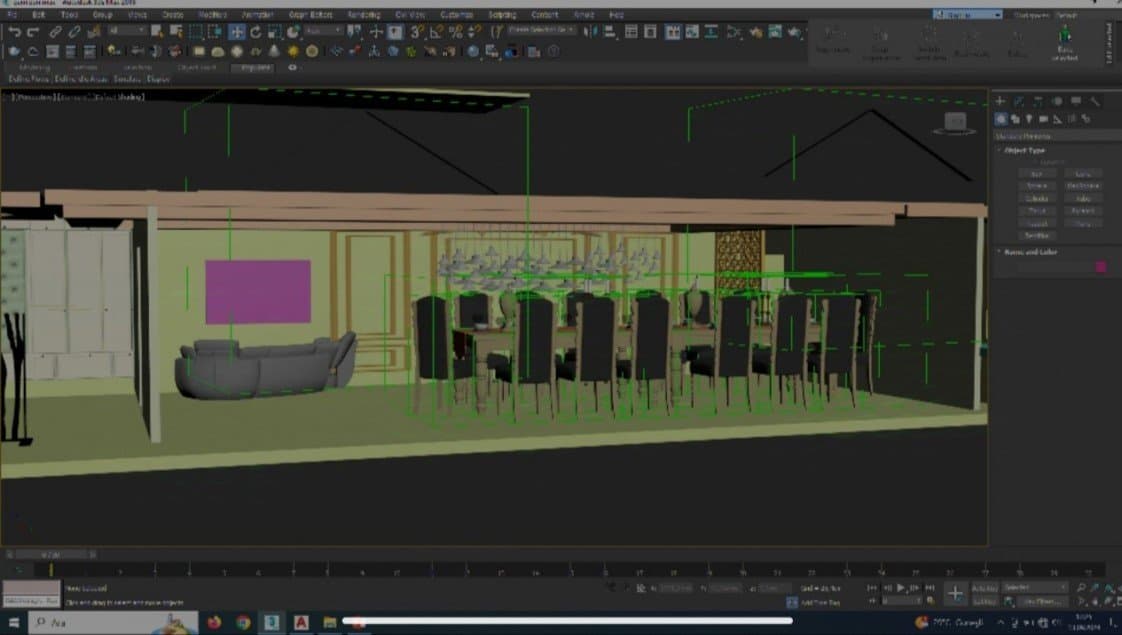Click the Undo icon in main toolbar
This screenshot has height=635, width=1122.
point(14,32)
